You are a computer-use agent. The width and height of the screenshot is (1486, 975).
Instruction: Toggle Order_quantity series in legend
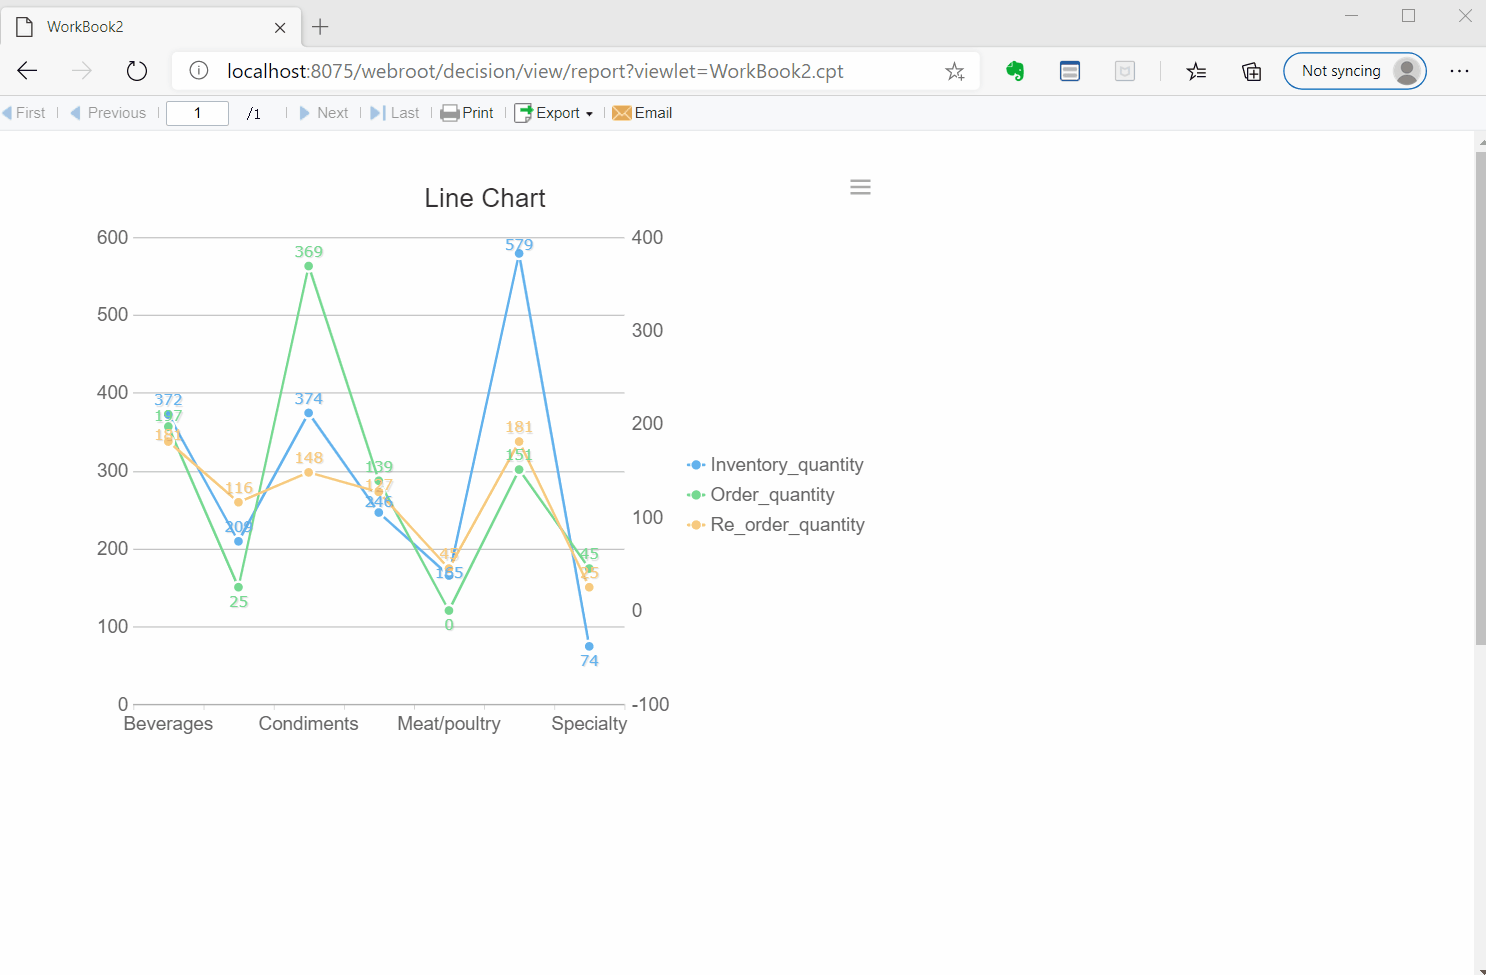point(771,495)
